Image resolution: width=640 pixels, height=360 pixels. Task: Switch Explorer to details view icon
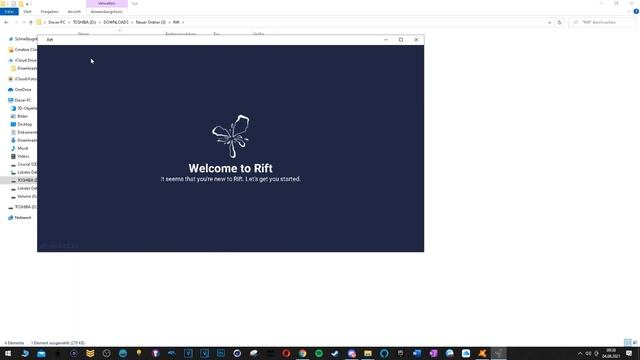coord(627,342)
